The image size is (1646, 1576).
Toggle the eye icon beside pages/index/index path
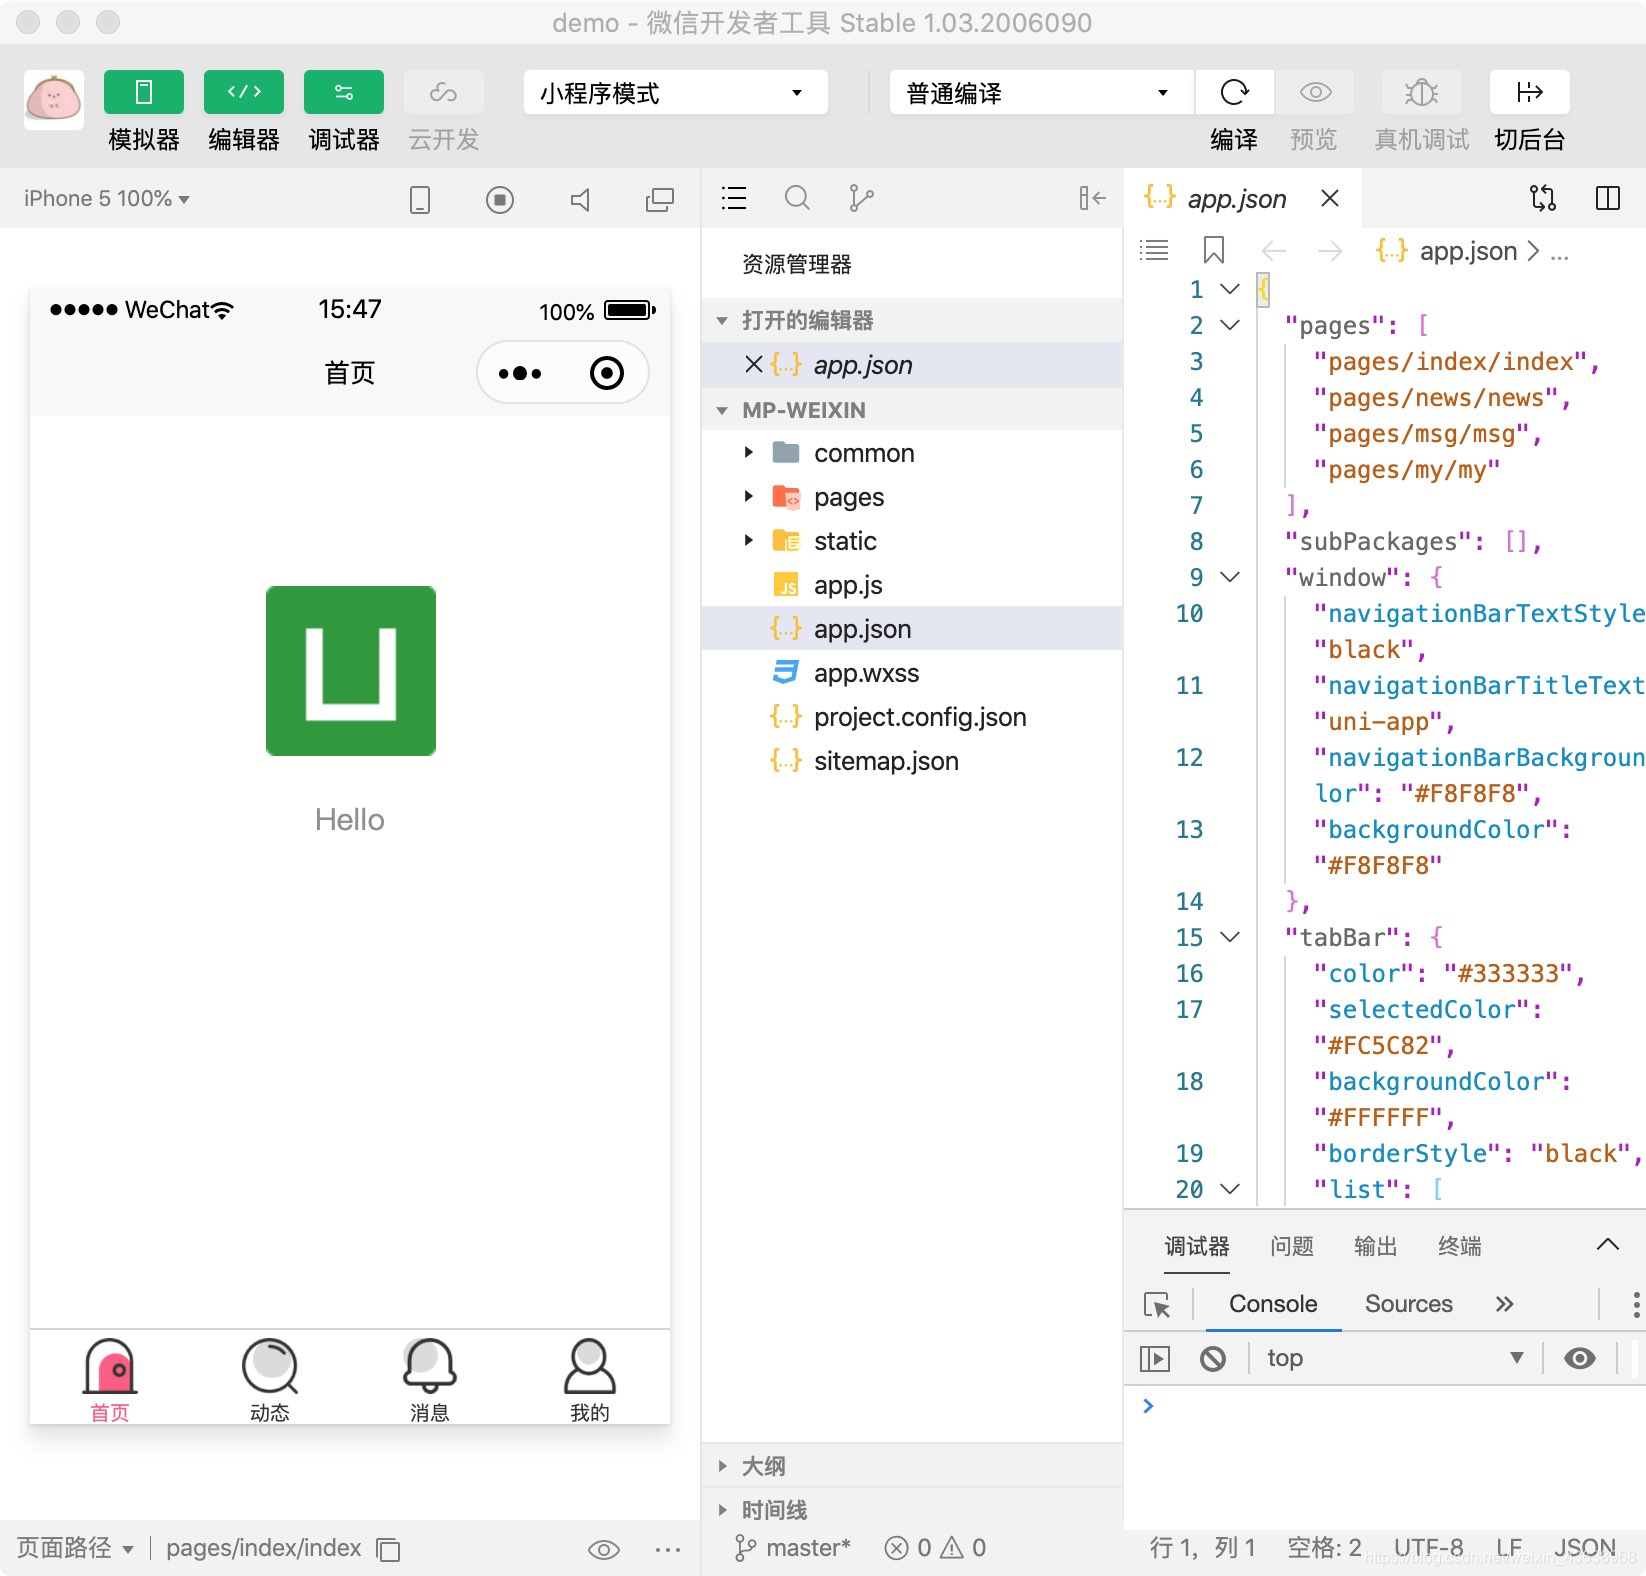click(604, 1548)
